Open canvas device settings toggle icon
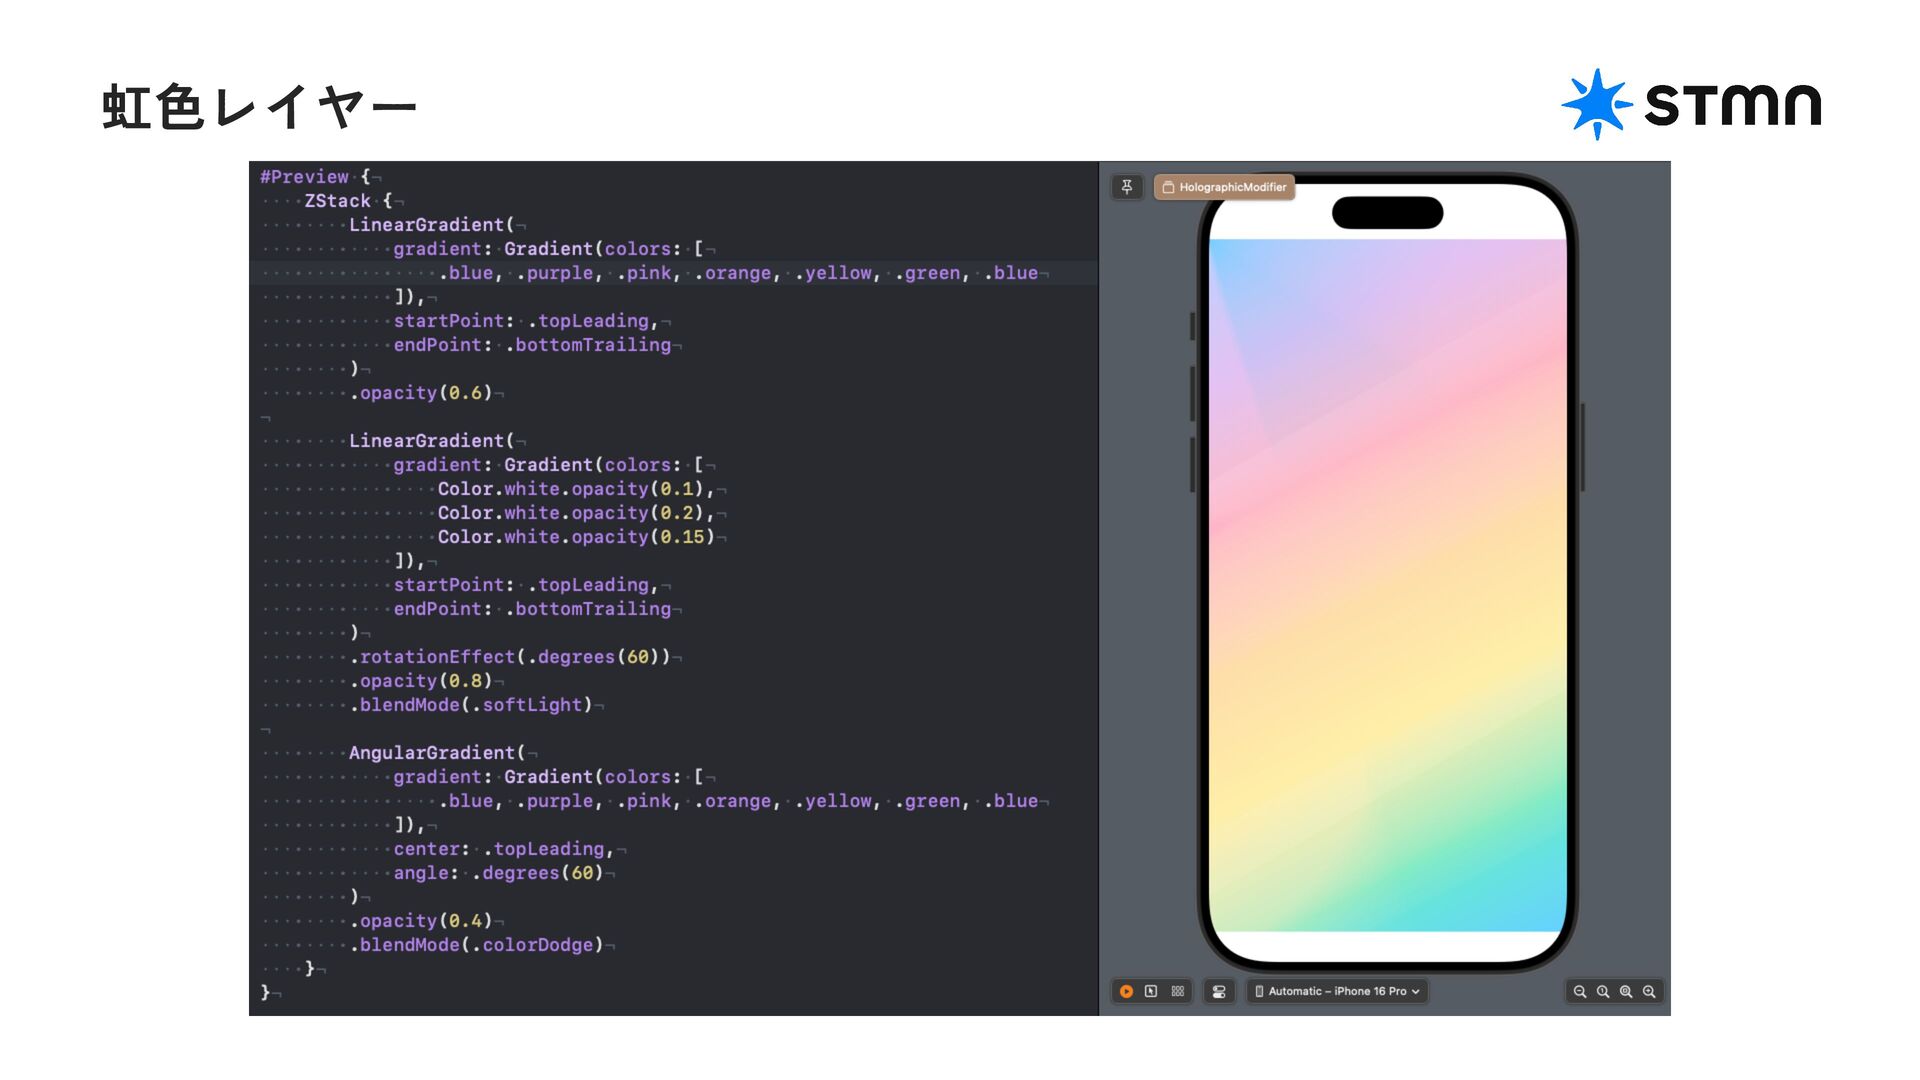Image resolution: width=1920 pixels, height=1080 pixels. [x=1219, y=991]
